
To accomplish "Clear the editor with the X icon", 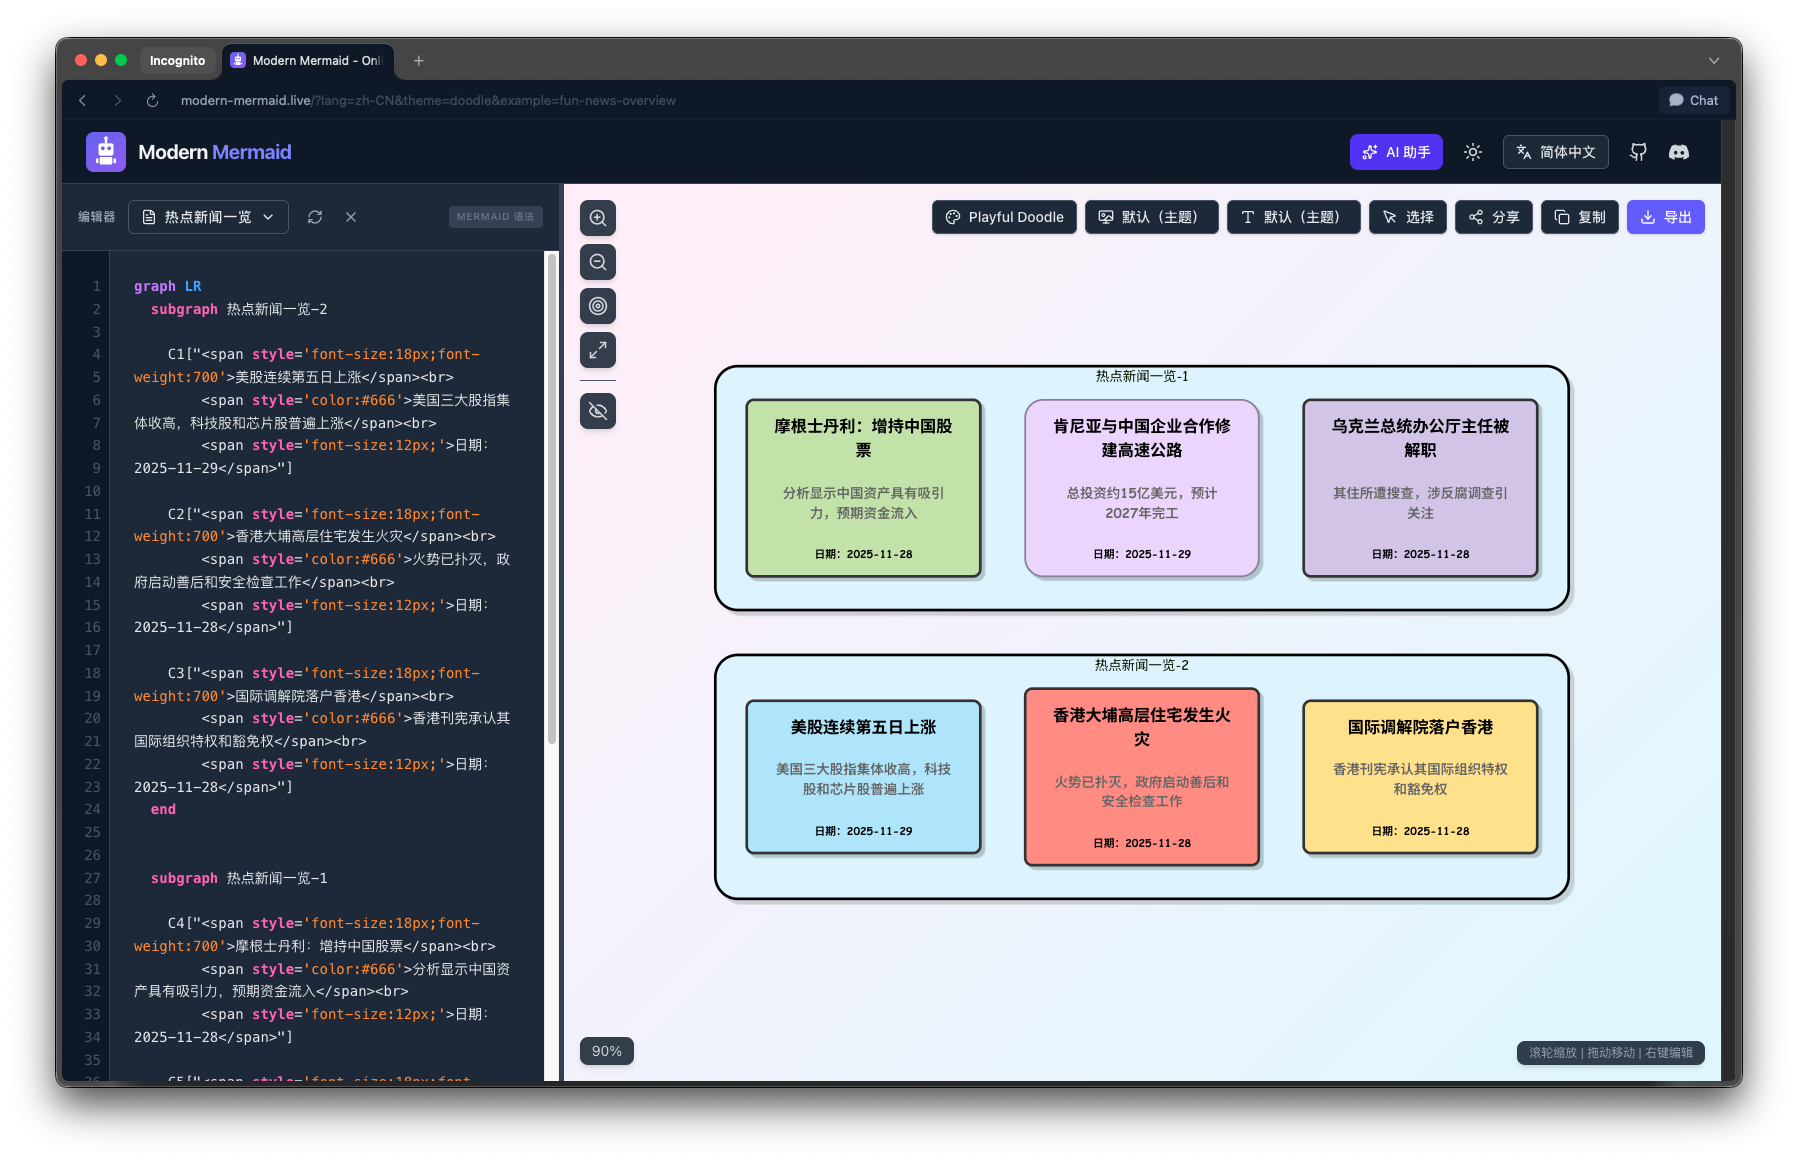I will point(351,217).
